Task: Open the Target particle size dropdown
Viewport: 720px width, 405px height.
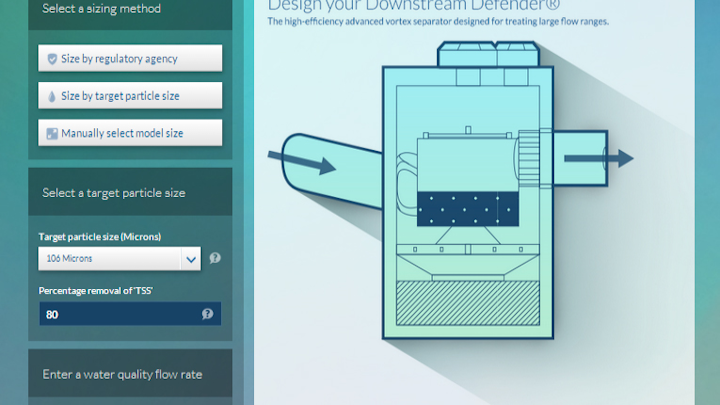Action: pos(119,259)
